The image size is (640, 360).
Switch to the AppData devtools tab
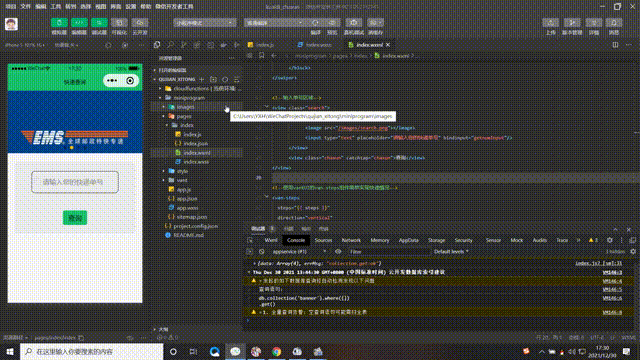[409, 240]
